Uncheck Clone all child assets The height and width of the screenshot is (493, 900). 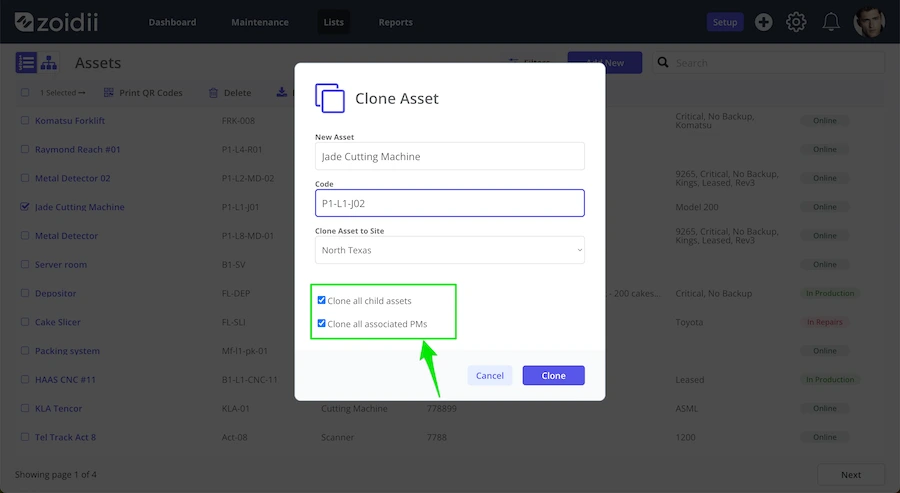click(321, 300)
